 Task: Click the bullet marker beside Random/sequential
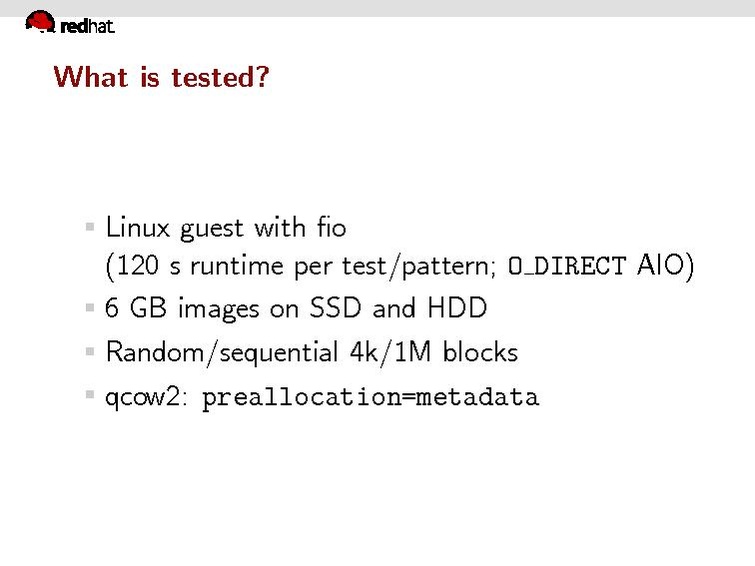91,352
